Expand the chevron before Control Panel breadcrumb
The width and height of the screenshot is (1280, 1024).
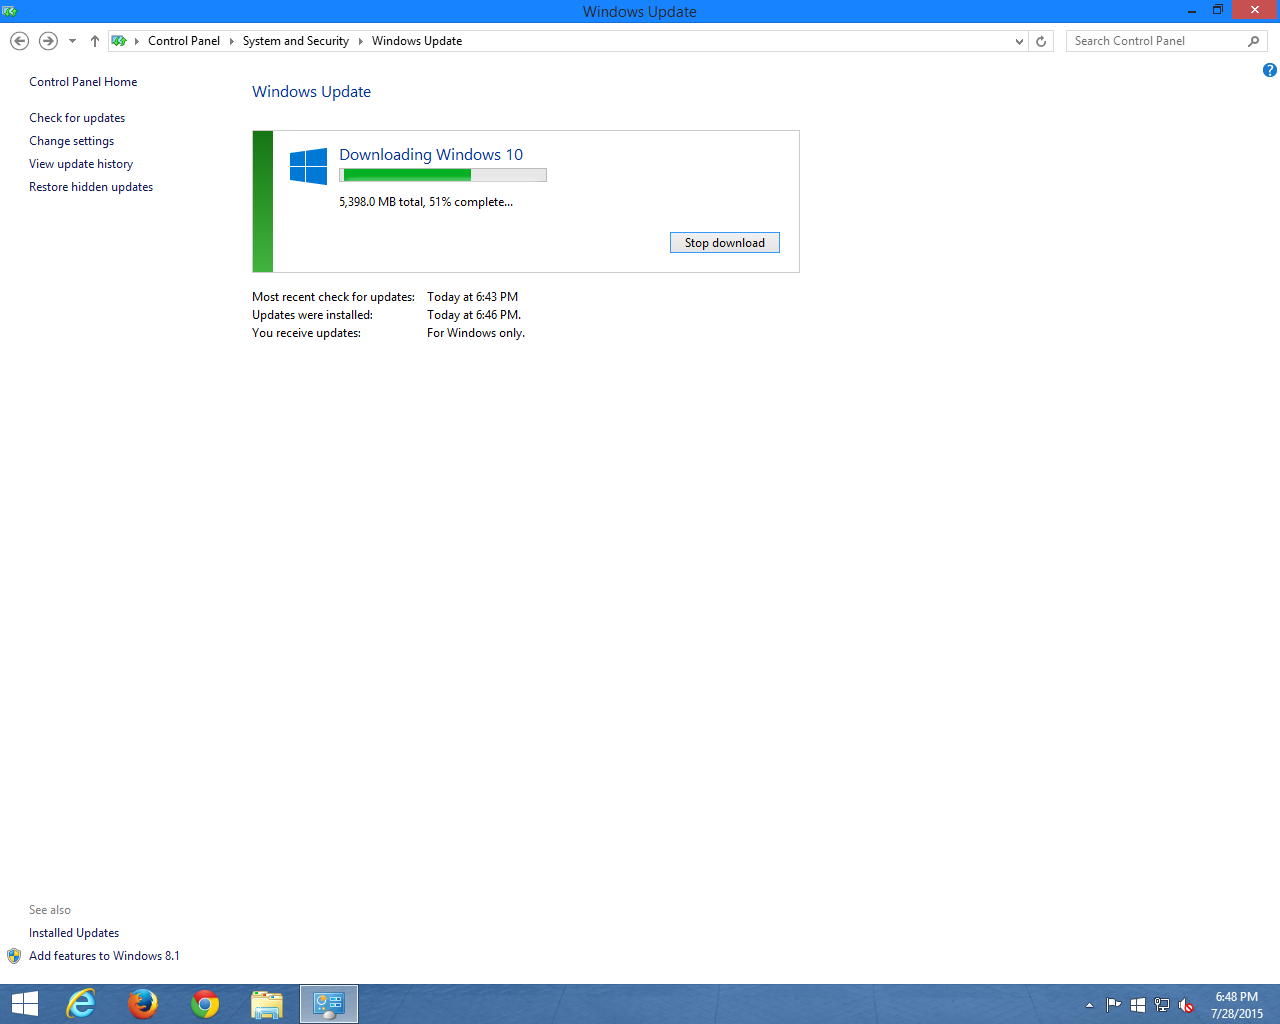click(137, 41)
